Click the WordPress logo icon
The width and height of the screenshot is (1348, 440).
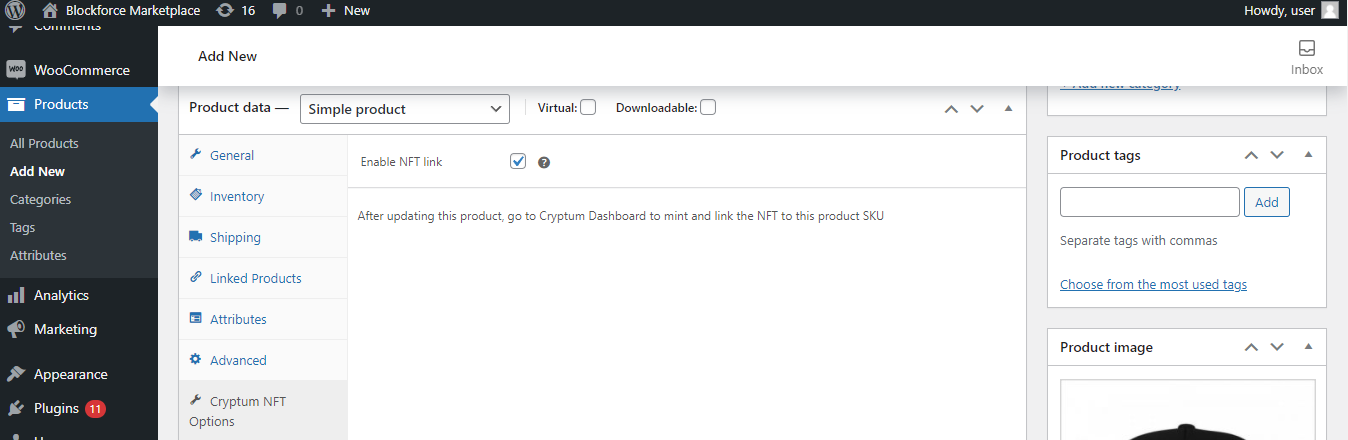click(16, 10)
